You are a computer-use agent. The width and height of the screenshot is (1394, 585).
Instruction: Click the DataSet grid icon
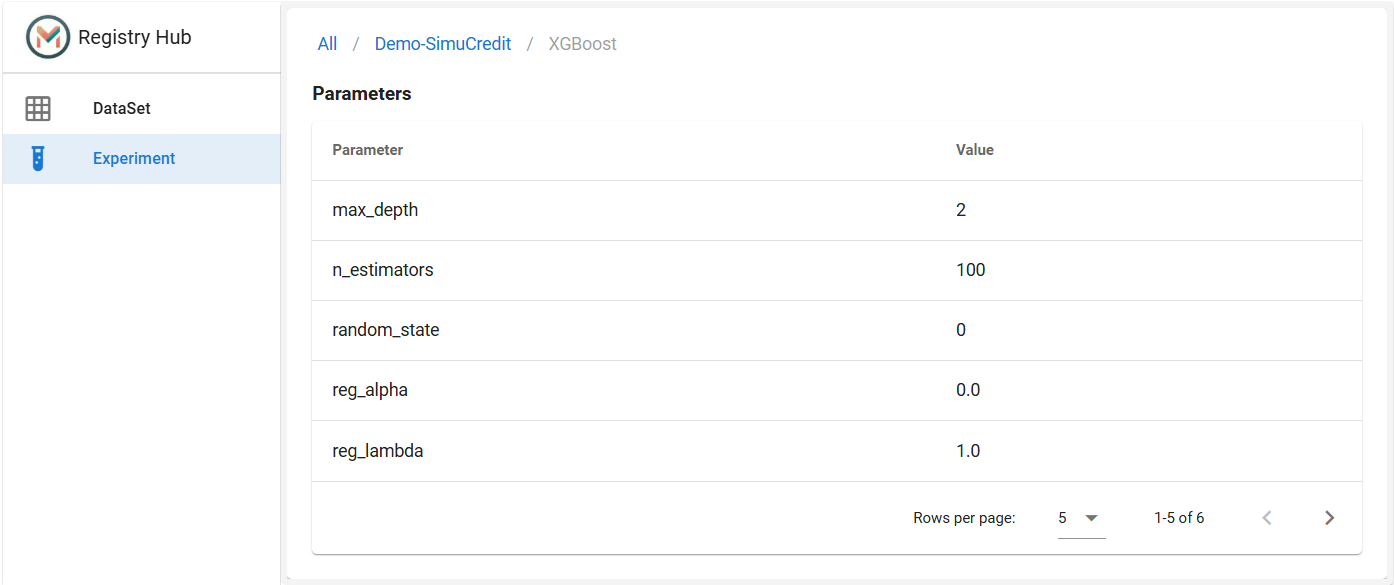pyautogui.click(x=38, y=108)
